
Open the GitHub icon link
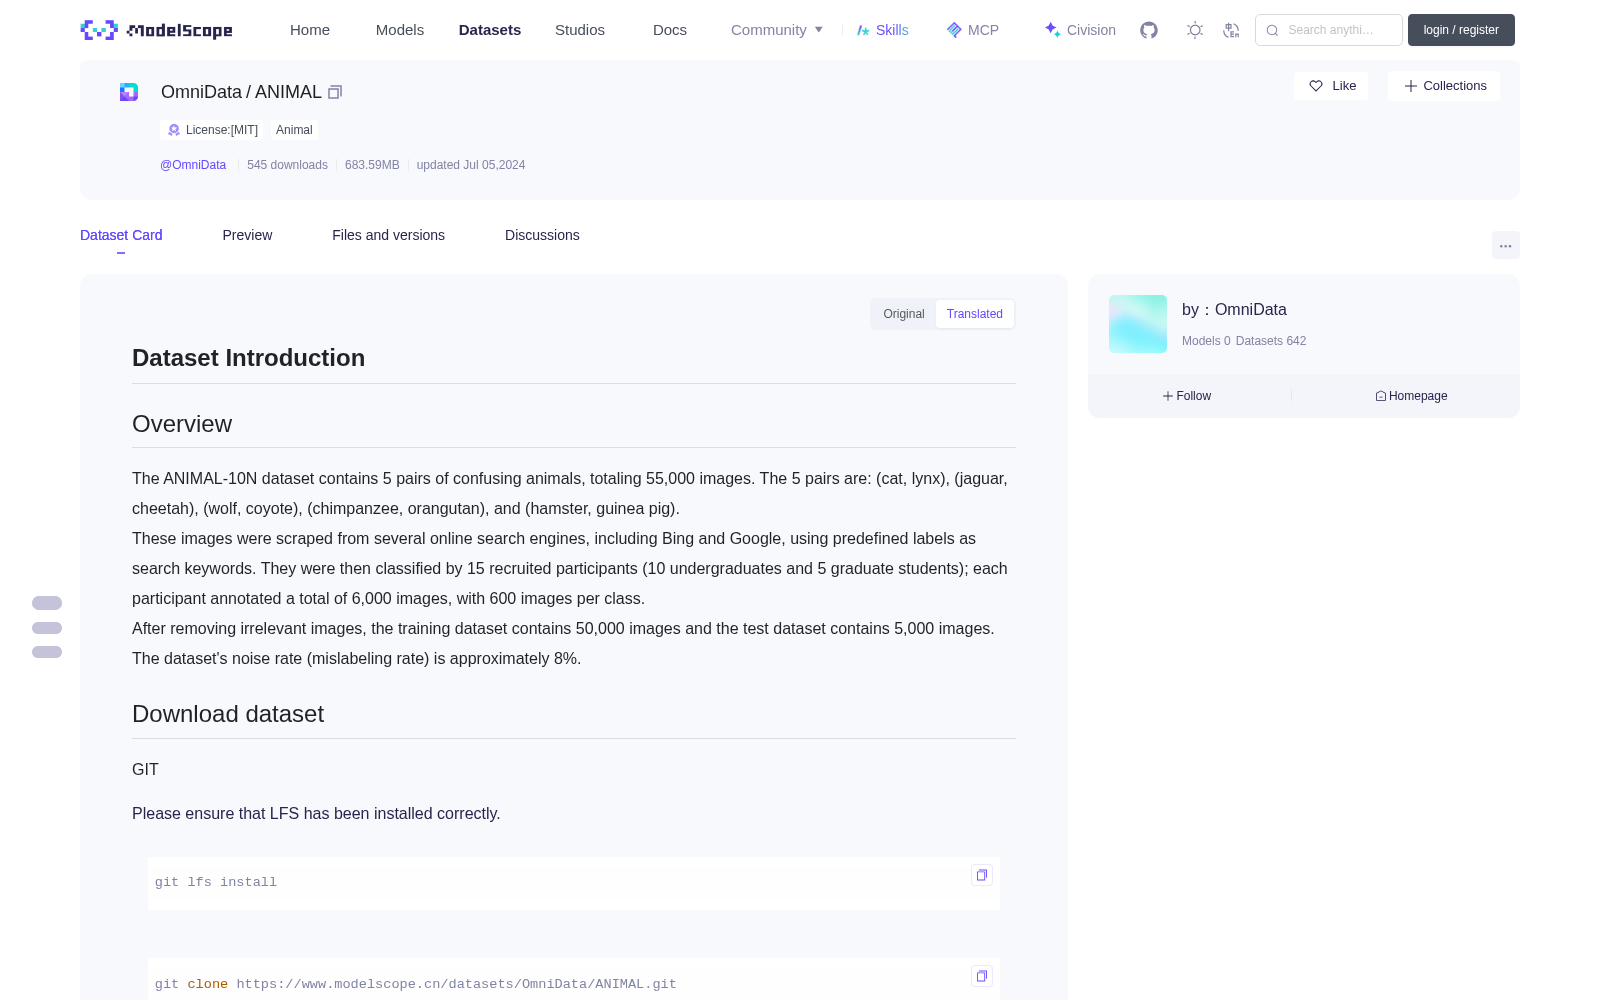[x=1149, y=30]
